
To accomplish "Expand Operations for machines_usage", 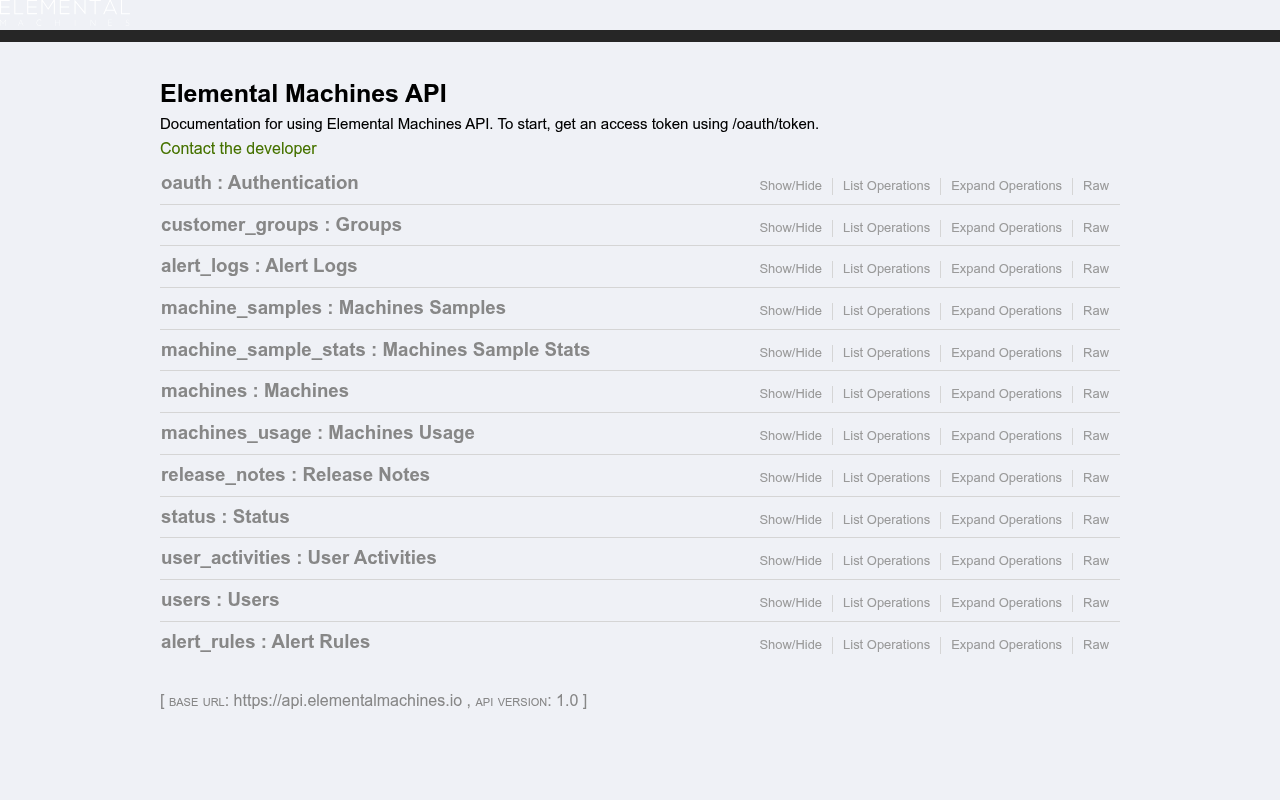I will tap(1006, 436).
